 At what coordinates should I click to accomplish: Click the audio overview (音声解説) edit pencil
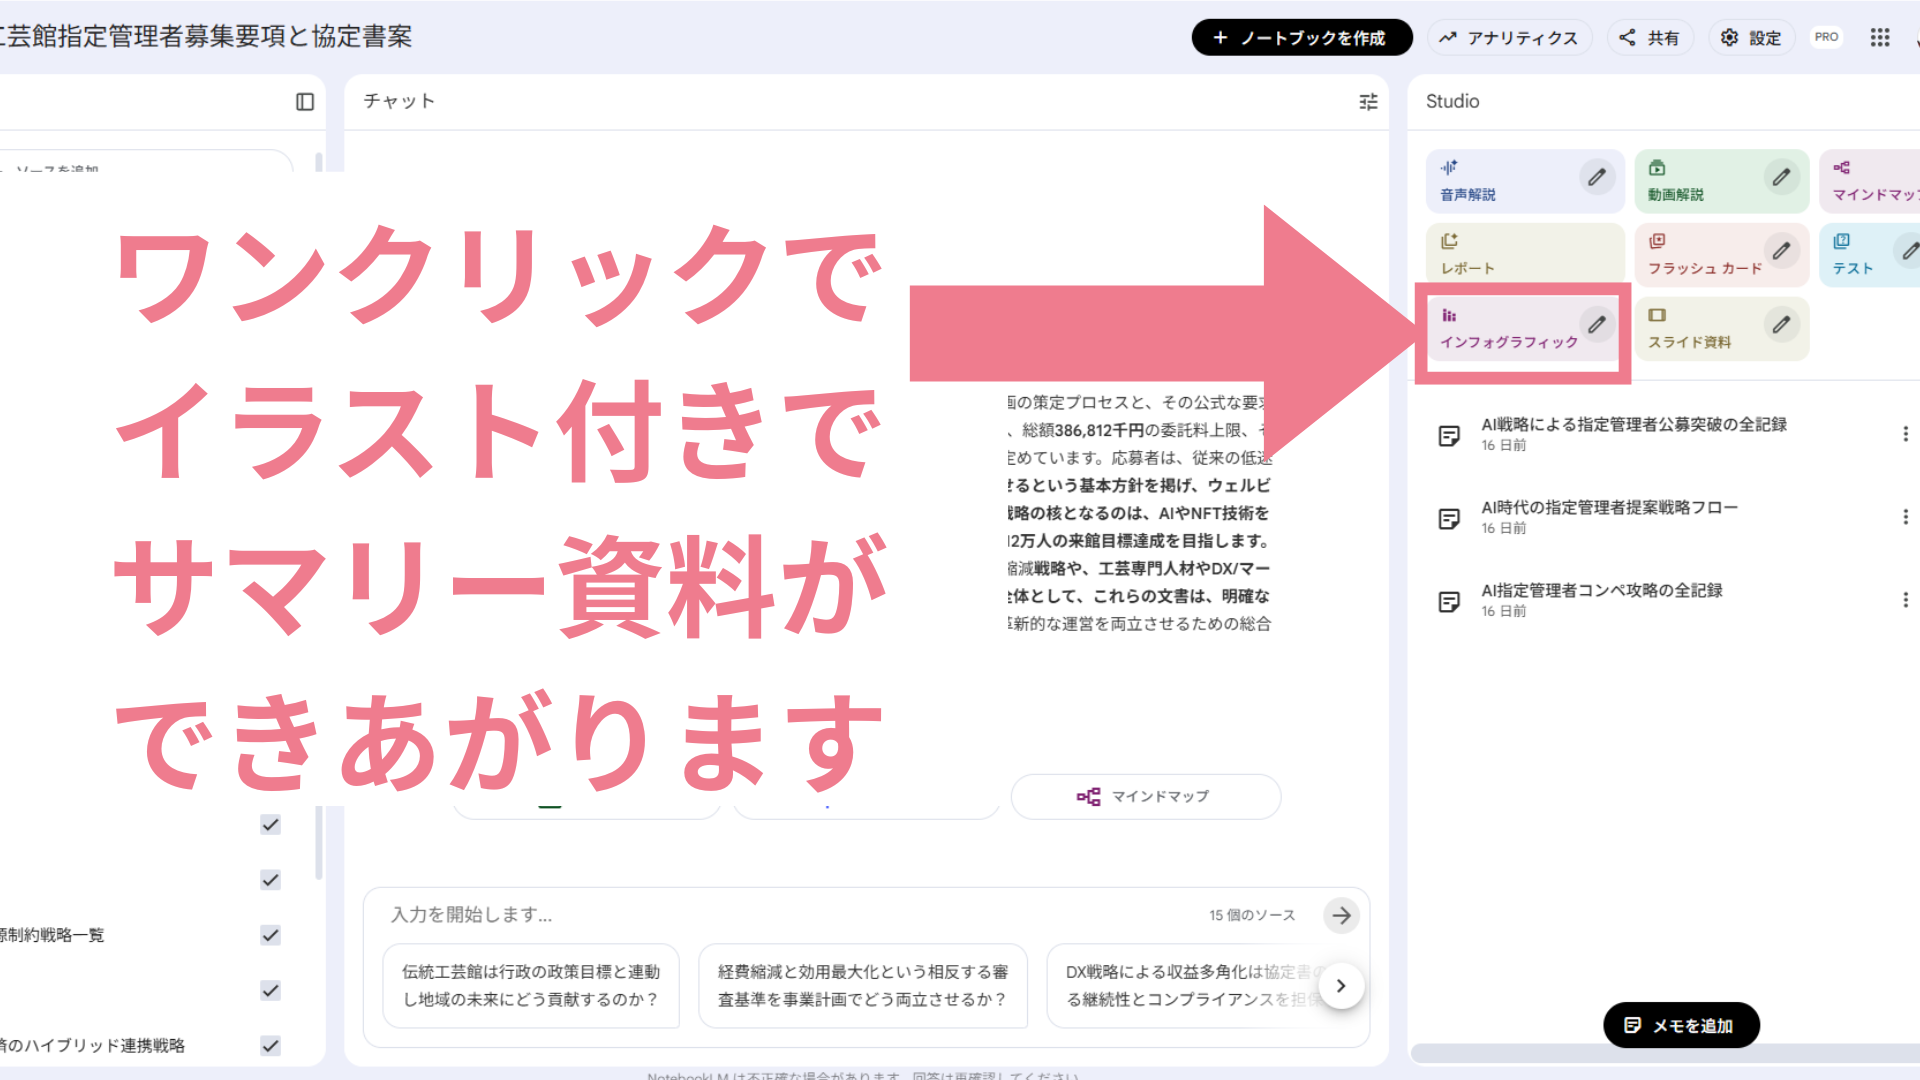1597,177
